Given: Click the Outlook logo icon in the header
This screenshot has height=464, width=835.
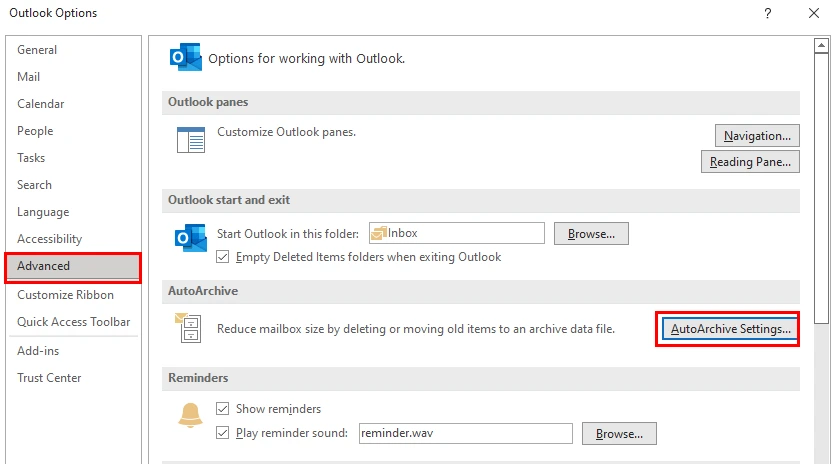Looking at the screenshot, I should 185,57.
